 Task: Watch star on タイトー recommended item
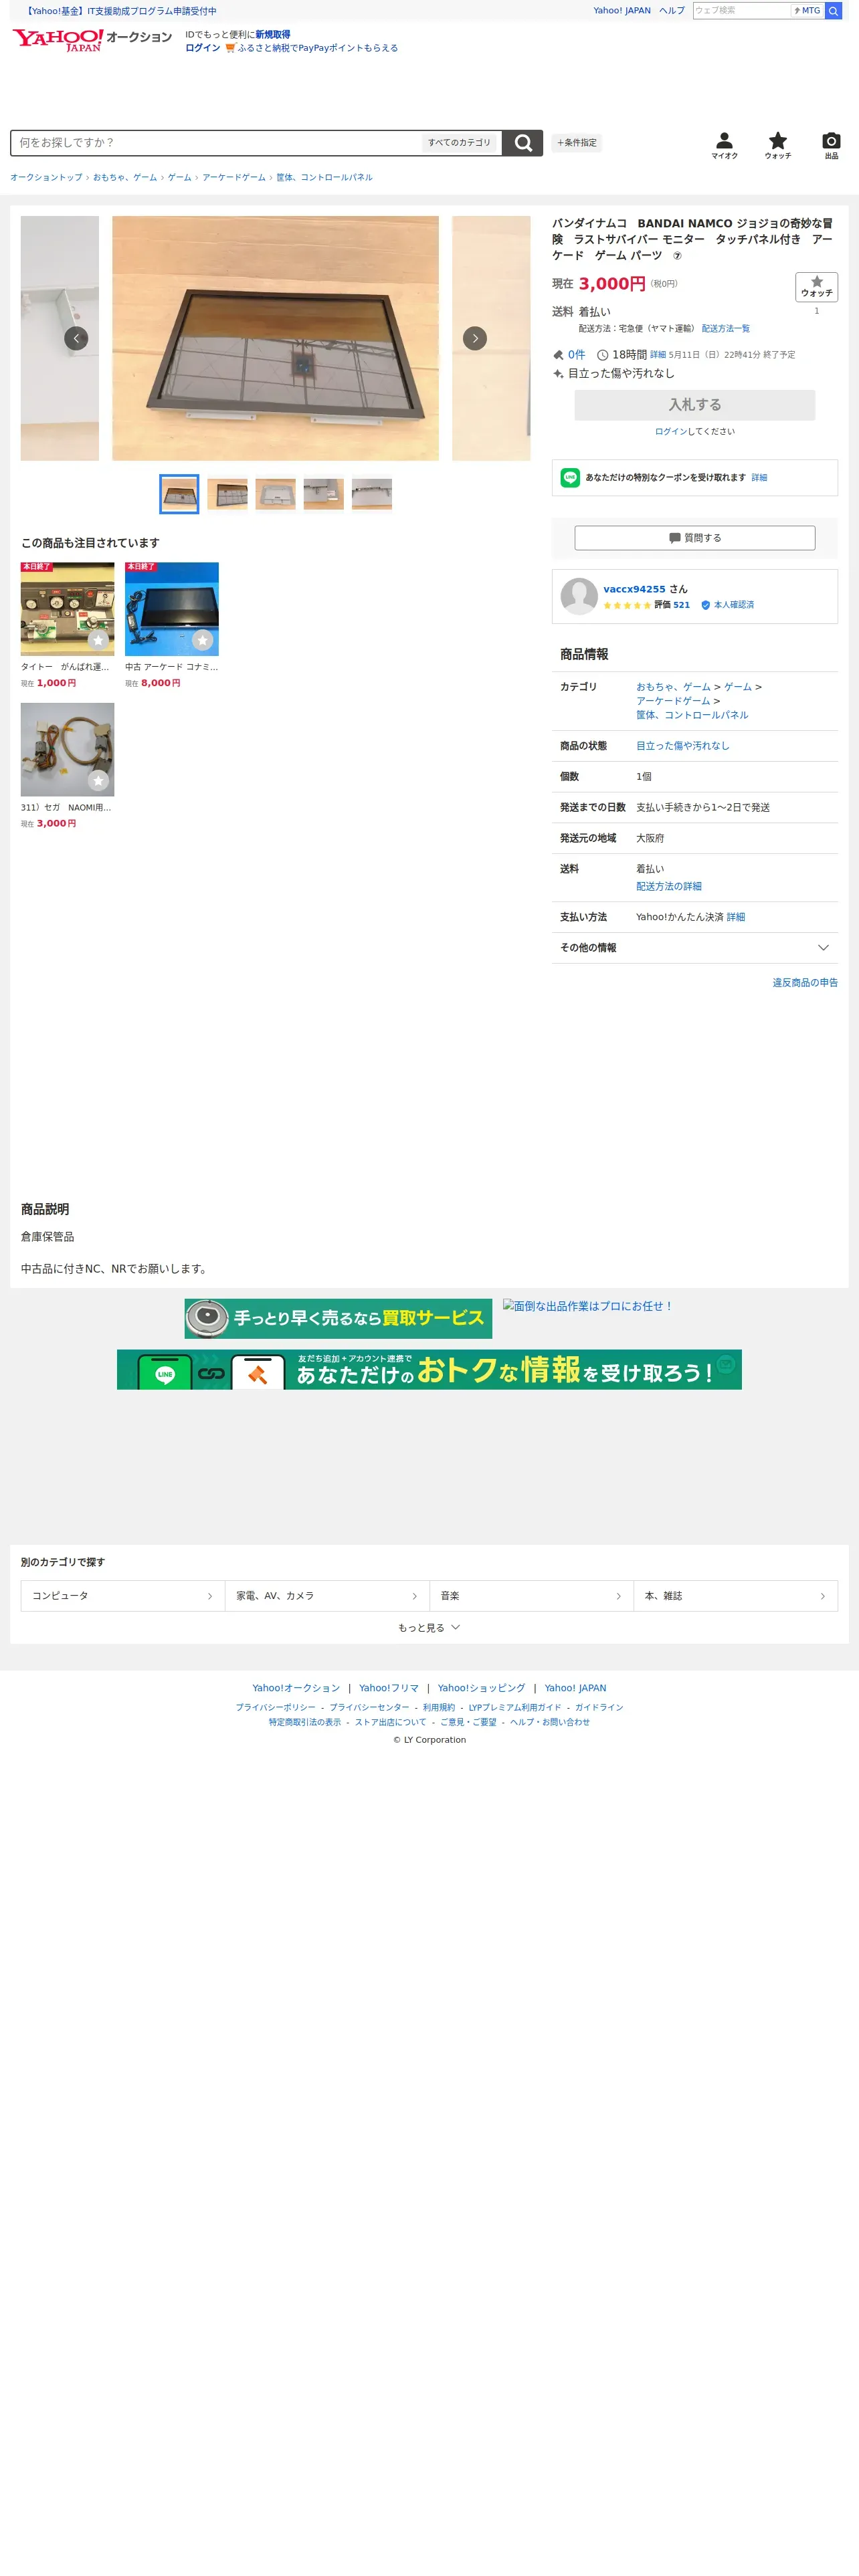point(98,640)
